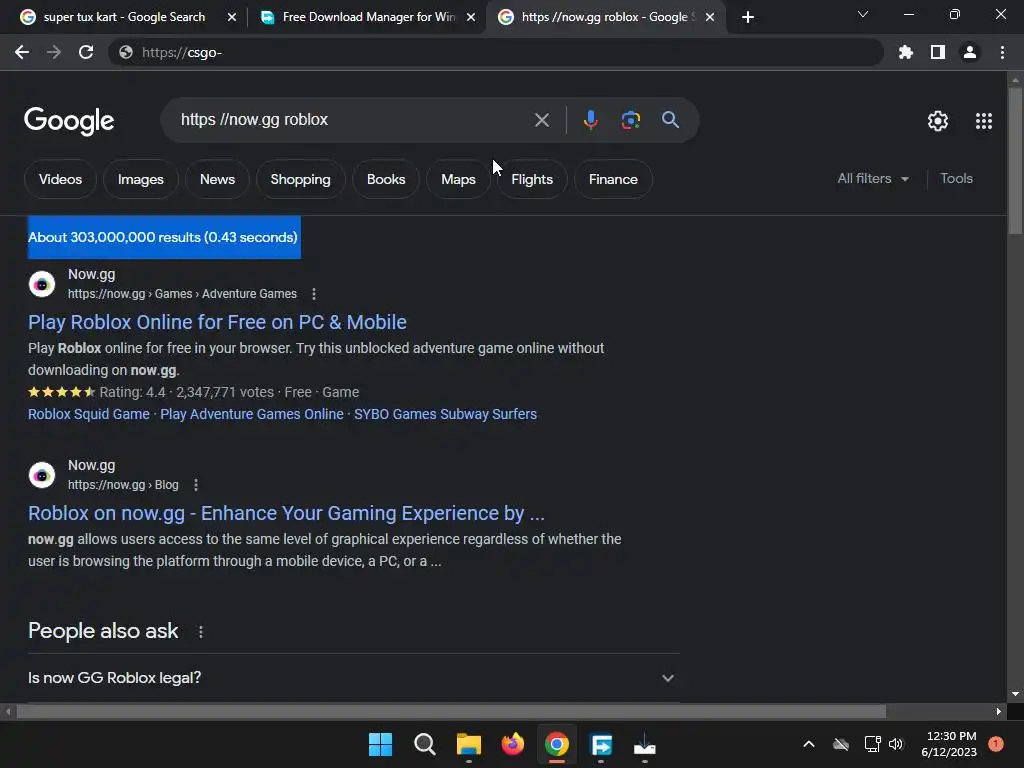This screenshot has width=1024, height=768.
Task: Open volume control in system tray
Action: pyautogui.click(x=896, y=744)
